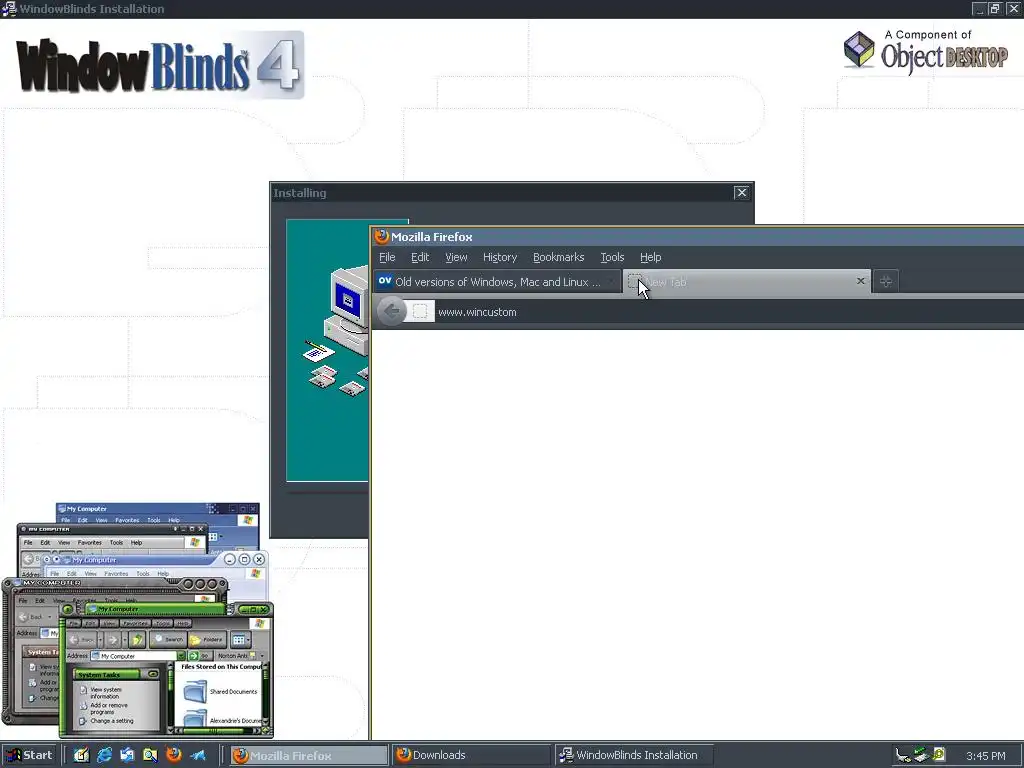Switch to WindowBlinds Installation taskbar button
The width and height of the screenshot is (1024, 768).
tap(633, 755)
